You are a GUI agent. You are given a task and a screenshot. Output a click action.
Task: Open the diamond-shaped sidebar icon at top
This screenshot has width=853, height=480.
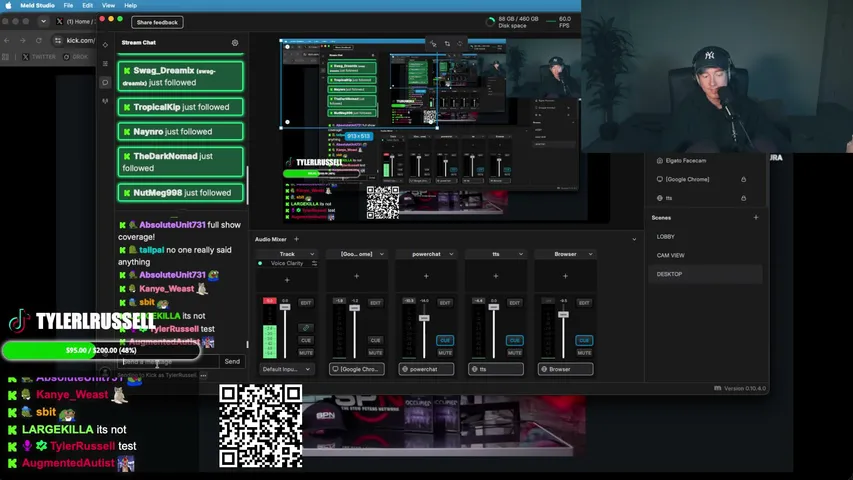pos(105,45)
